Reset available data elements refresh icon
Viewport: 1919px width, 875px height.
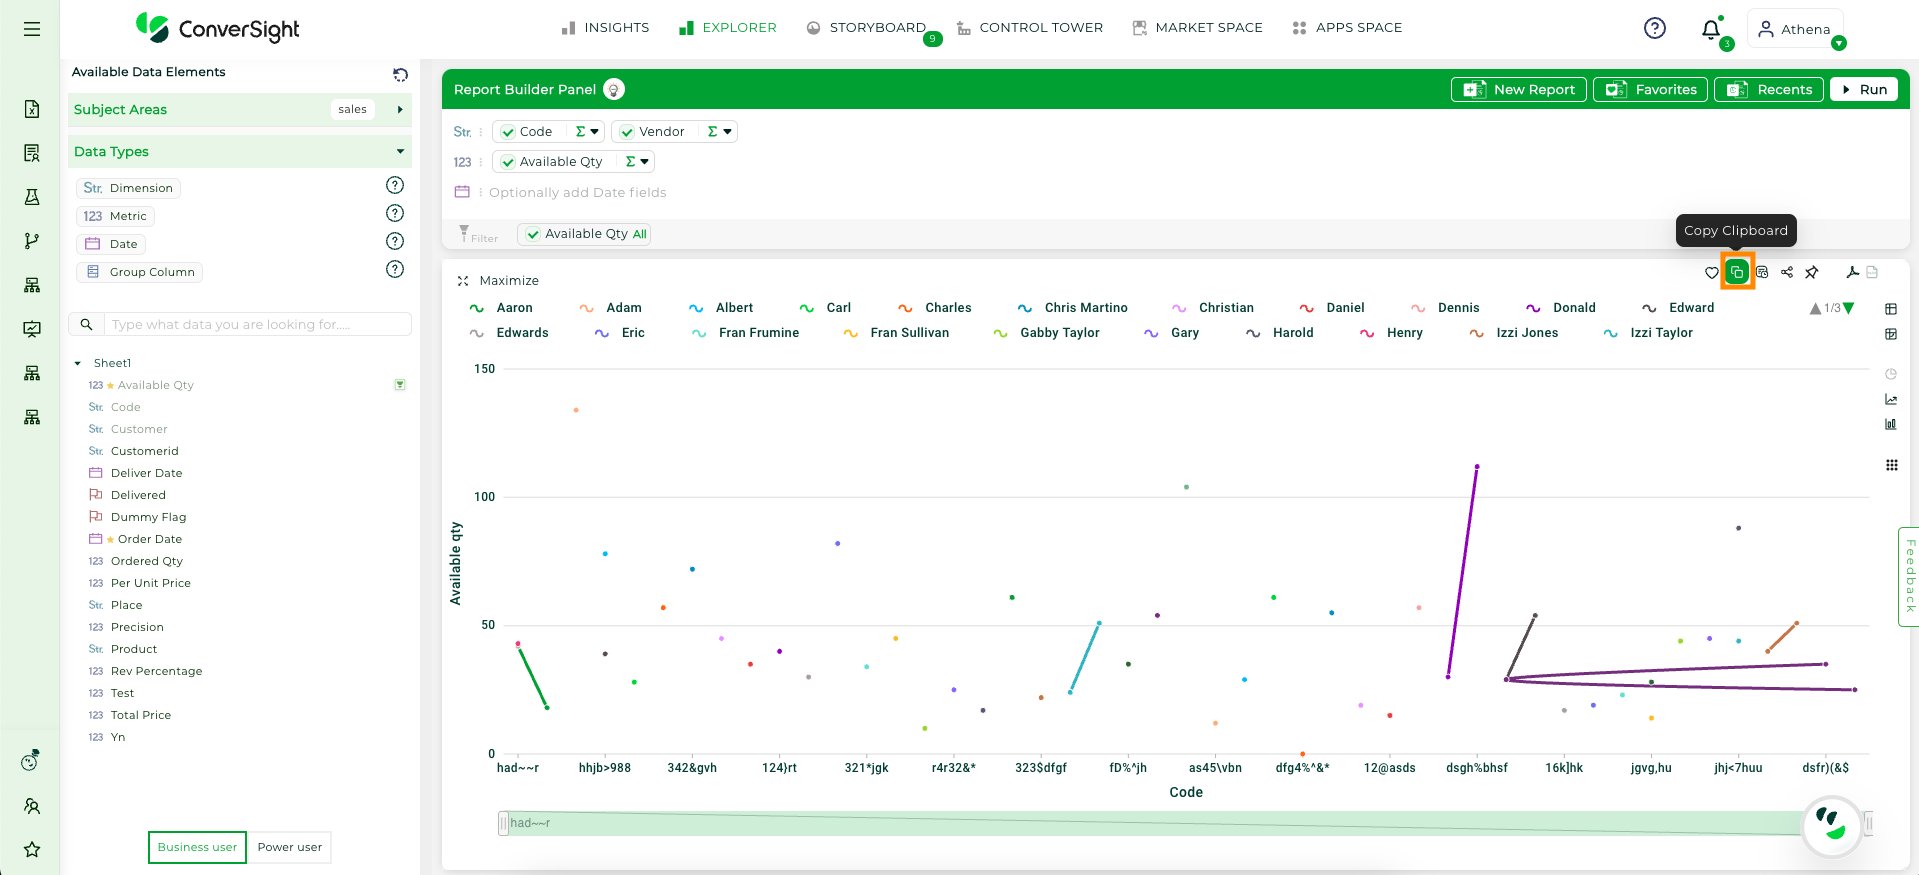pos(400,74)
